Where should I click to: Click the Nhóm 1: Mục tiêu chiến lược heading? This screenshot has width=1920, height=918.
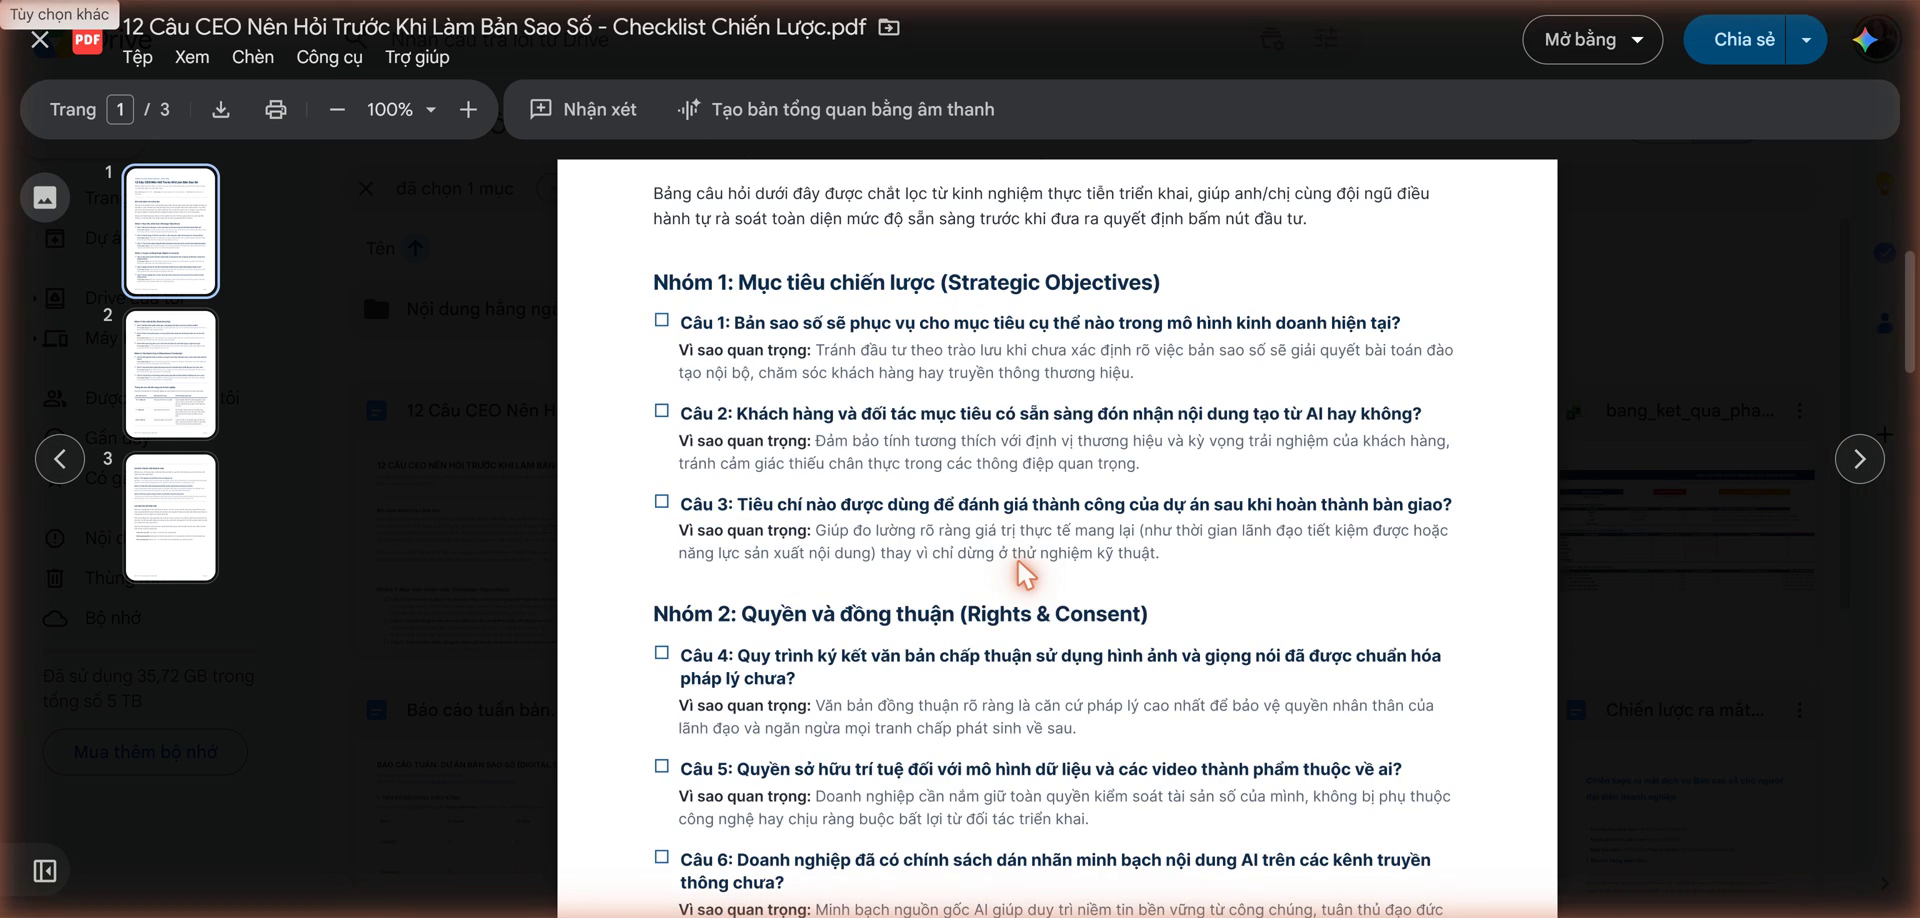coord(906,283)
